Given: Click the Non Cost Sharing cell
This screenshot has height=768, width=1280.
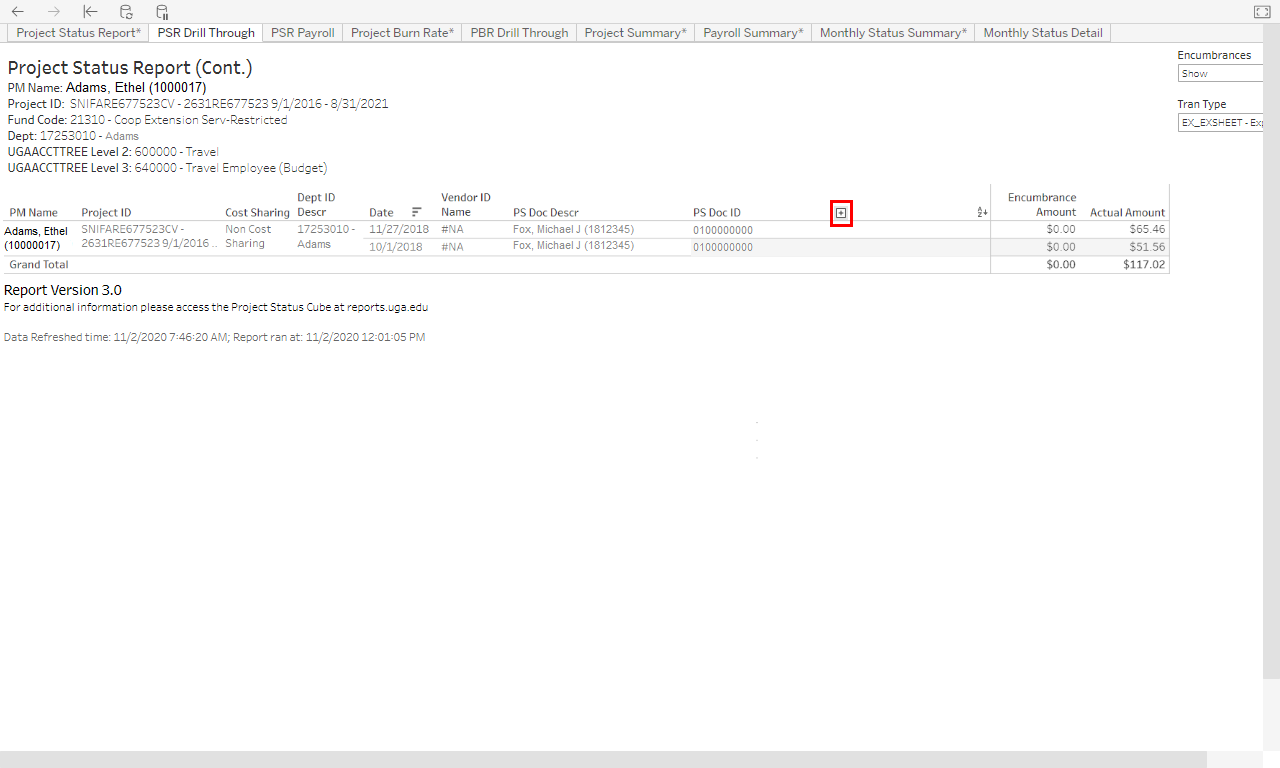Looking at the screenshot, I should pyautogui.click(x=248, y=236).
